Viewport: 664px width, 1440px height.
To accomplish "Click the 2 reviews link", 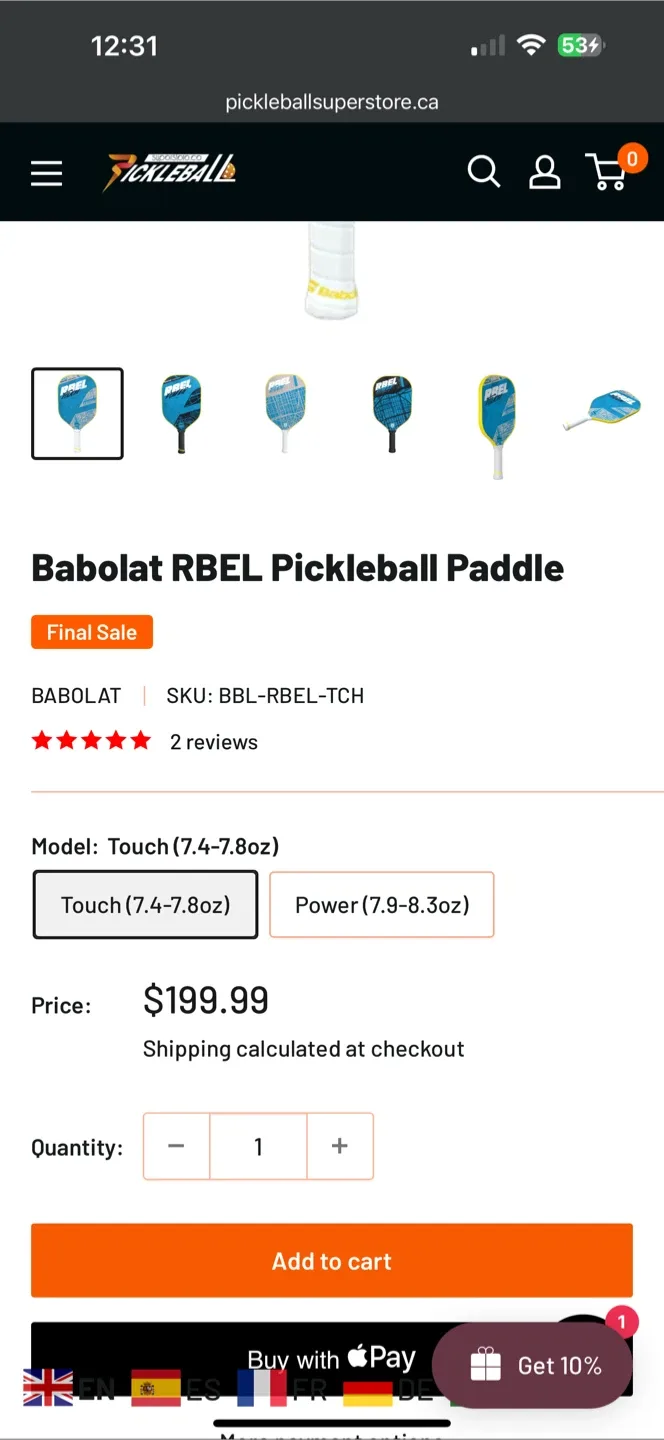I will (x=214, y=741).
